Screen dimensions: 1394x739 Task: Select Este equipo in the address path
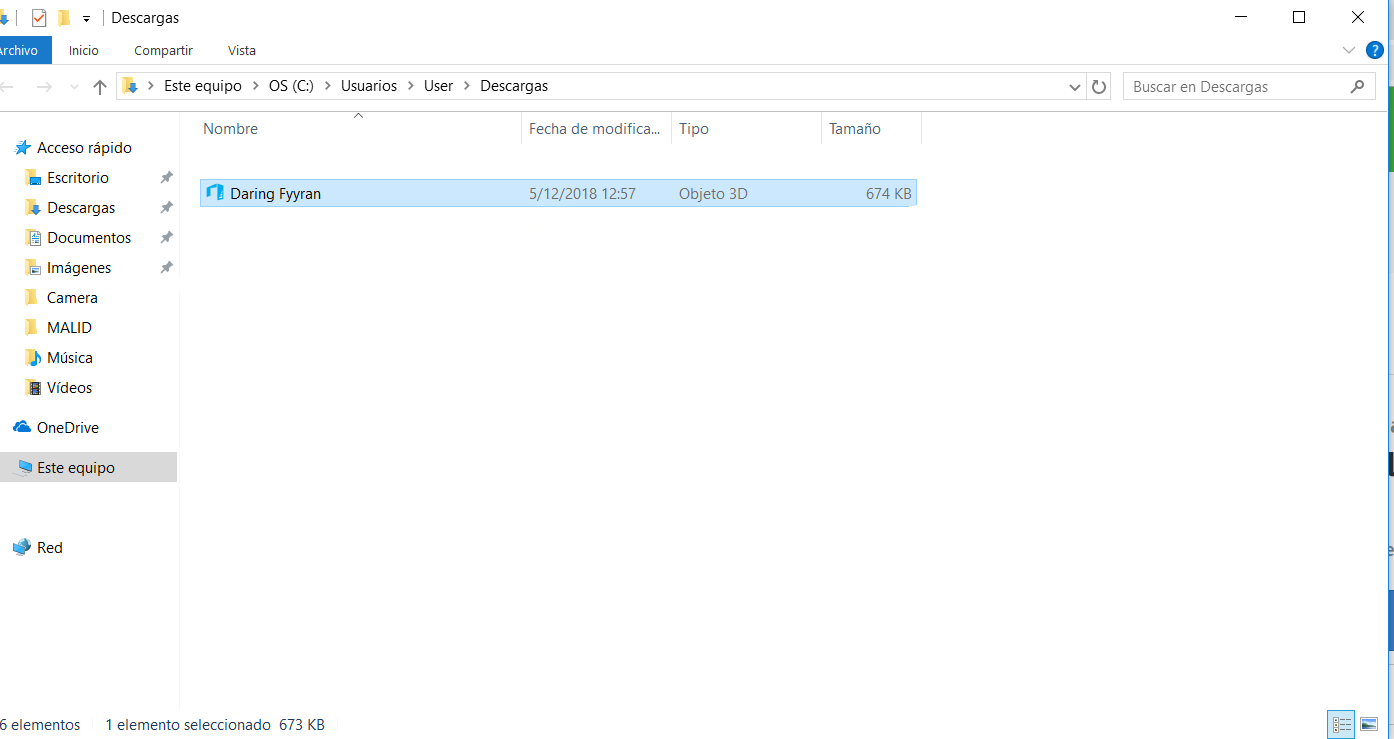[203, 86]
